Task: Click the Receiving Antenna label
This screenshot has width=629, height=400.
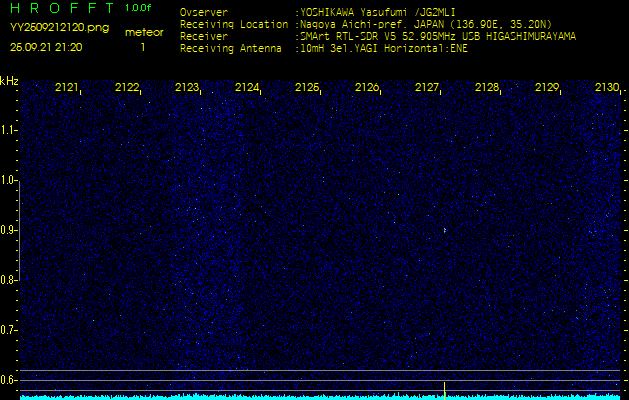Action: (x=231, y=49)
